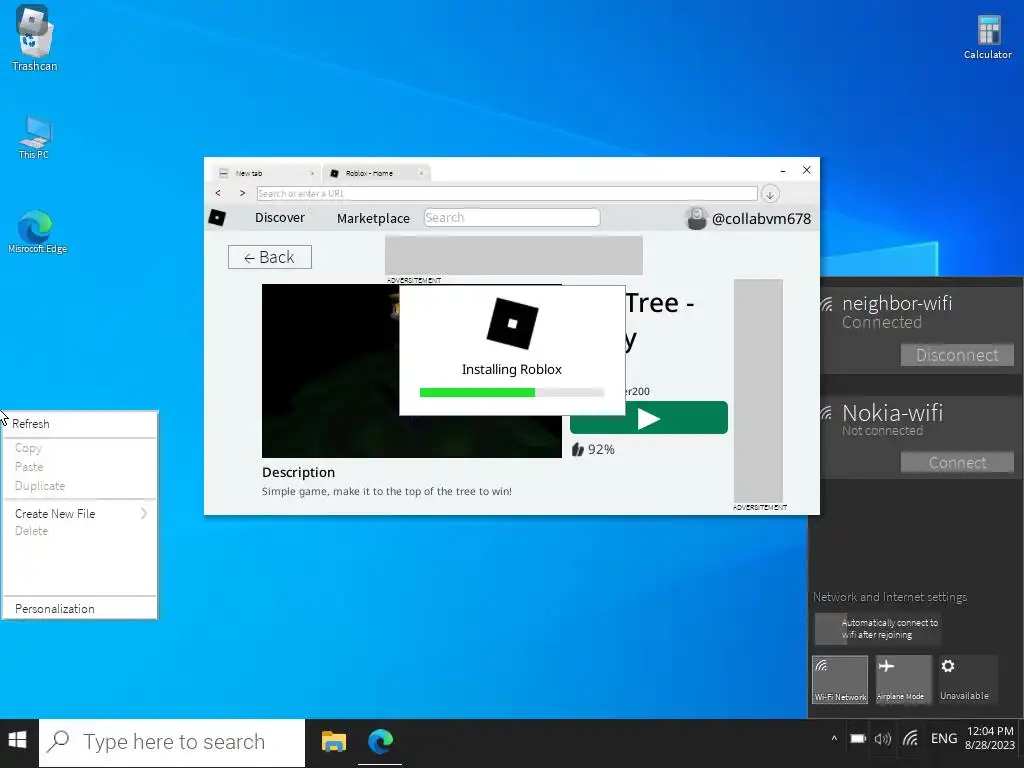Minimize the browser window
Viewport: 1024px width, 768px height.
(782, 170)
